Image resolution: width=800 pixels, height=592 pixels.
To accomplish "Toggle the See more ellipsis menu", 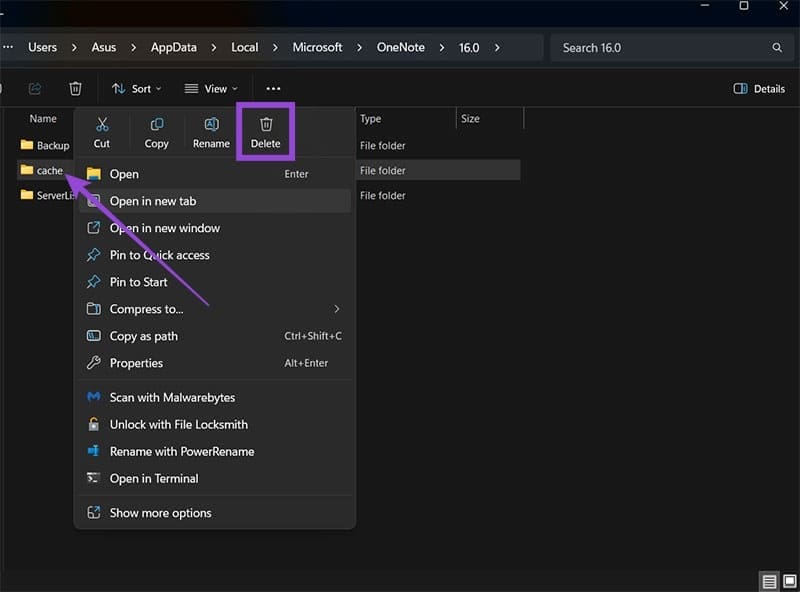I will (273, 88).
